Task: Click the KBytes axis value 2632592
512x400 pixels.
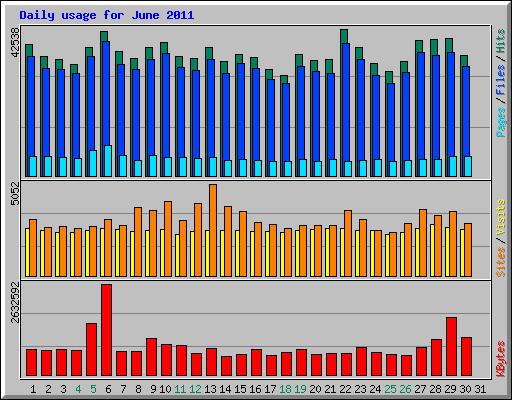Action: pos(15,303)
